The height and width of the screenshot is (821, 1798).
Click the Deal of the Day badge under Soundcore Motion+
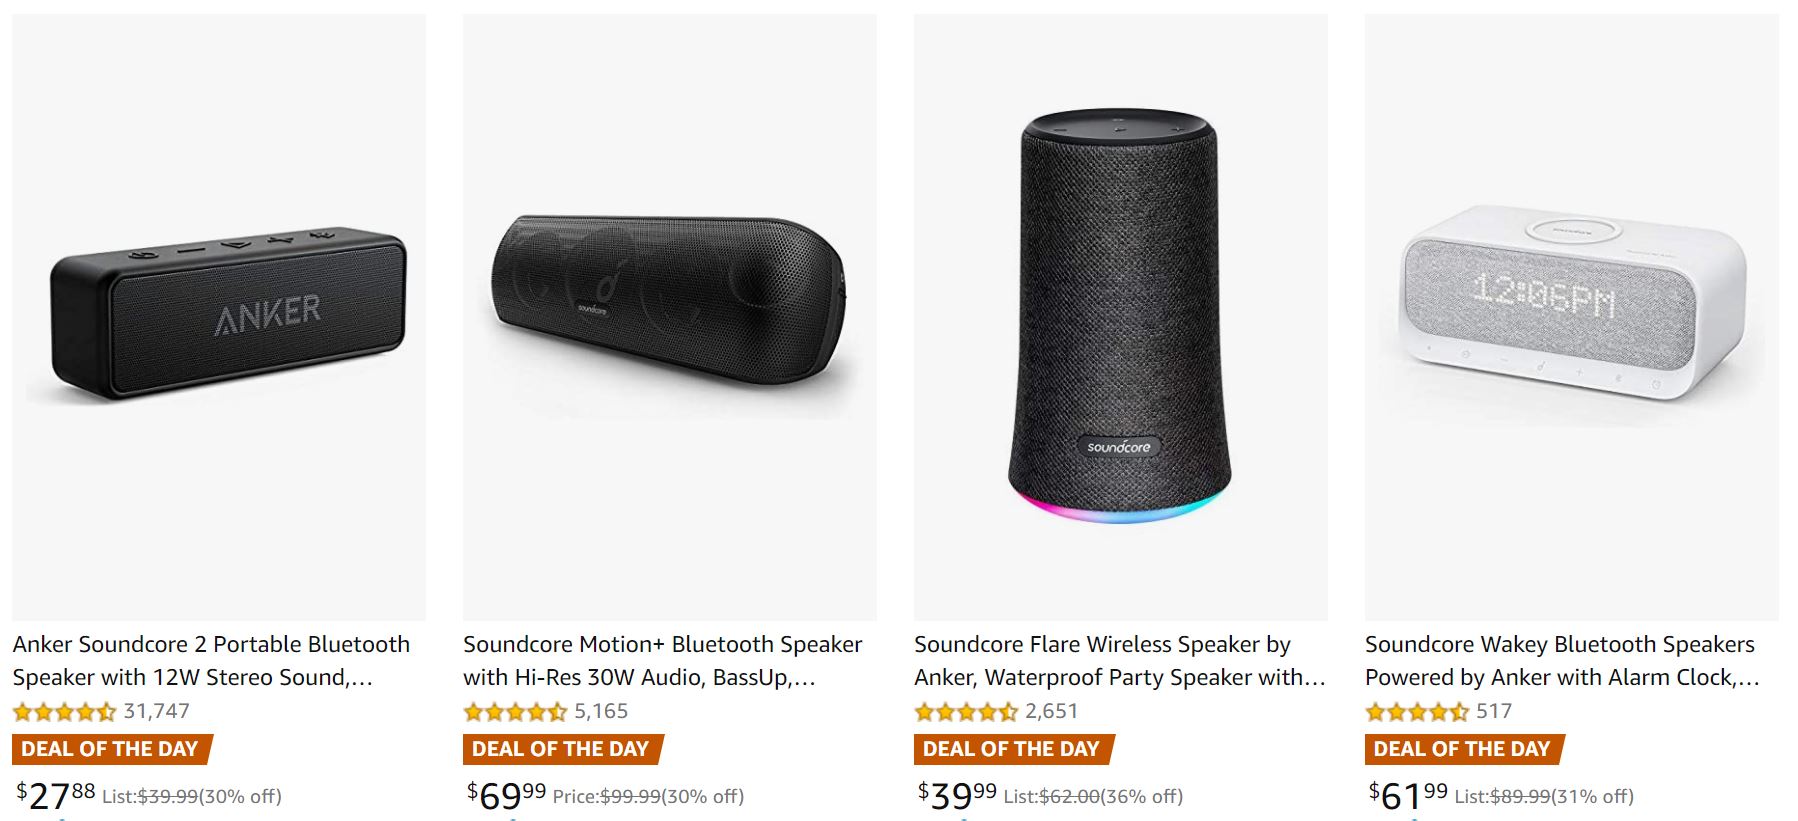[x=561, y=749]
